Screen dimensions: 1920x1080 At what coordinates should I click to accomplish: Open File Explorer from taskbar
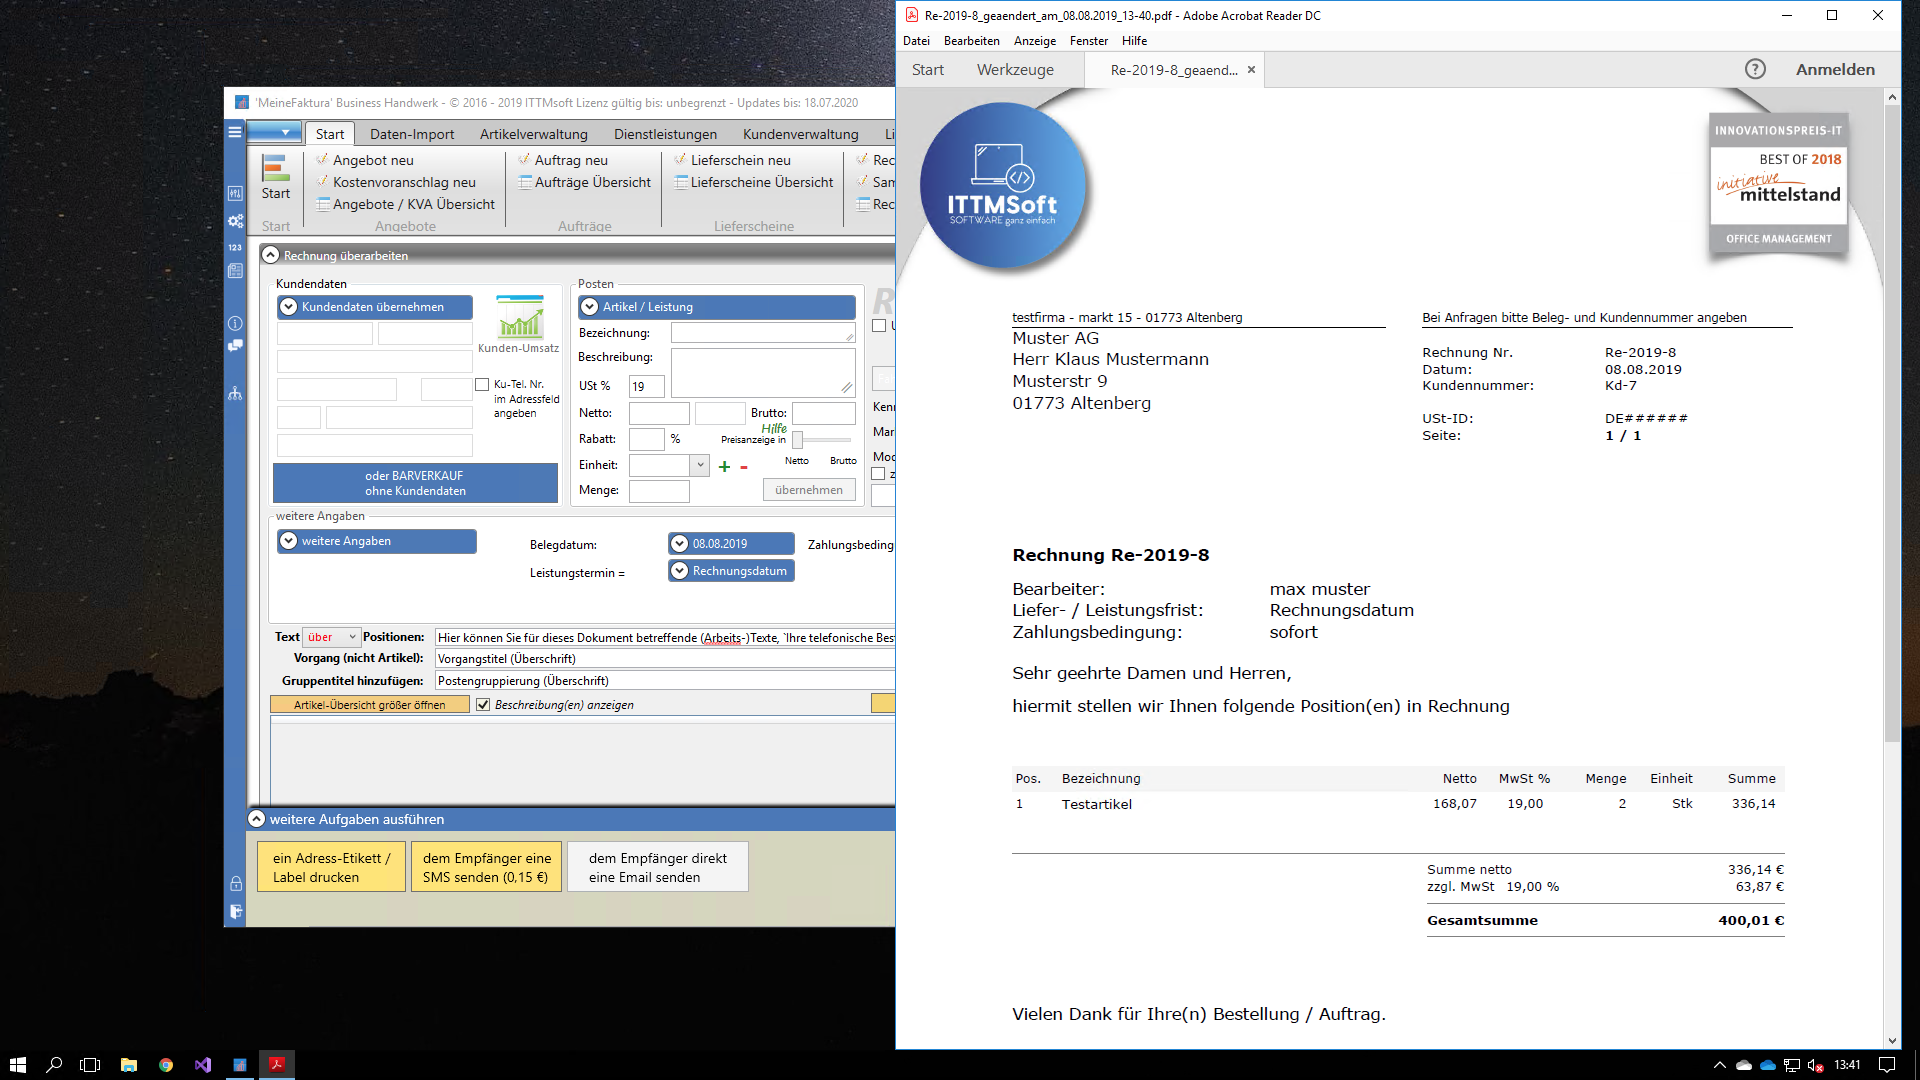tap(128, 1065)
